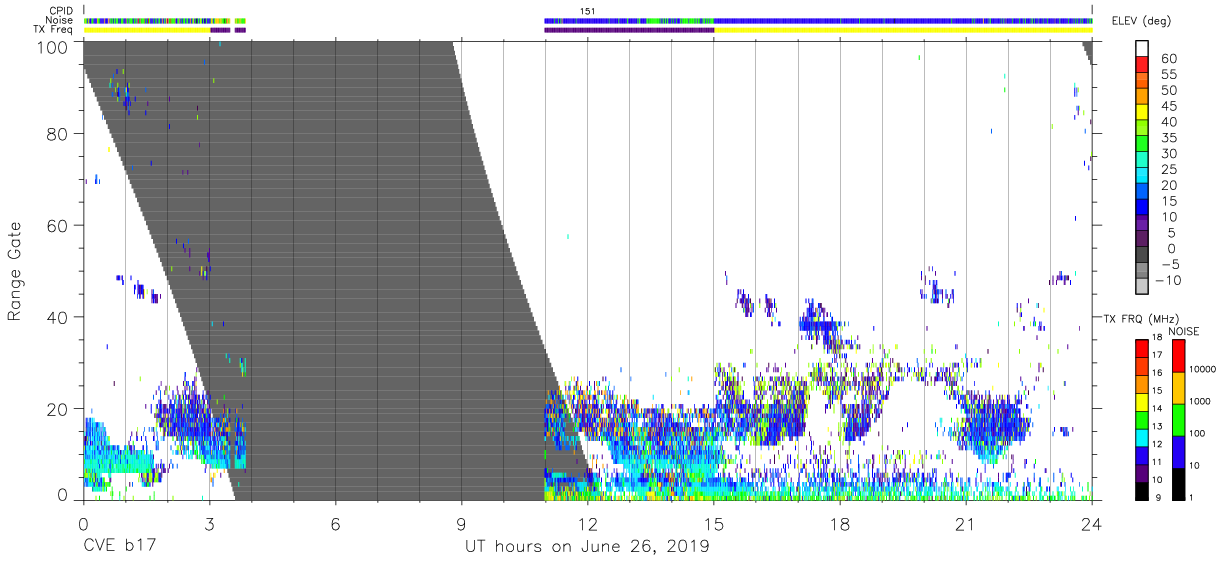Select the Range Gate y-axis title
1228x567 pixels.
point(15,271)
